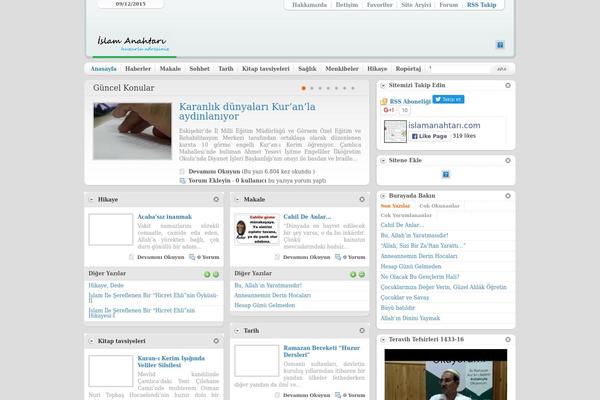Screen dimensions: 600x400
Task: Switch to the Çok Okunanlar tab
Action: click(439, 206)
